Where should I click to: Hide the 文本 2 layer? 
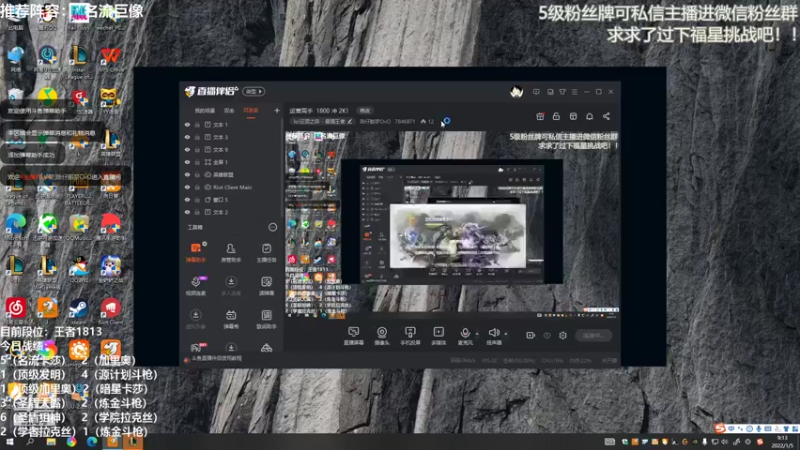tap(187, 212)
